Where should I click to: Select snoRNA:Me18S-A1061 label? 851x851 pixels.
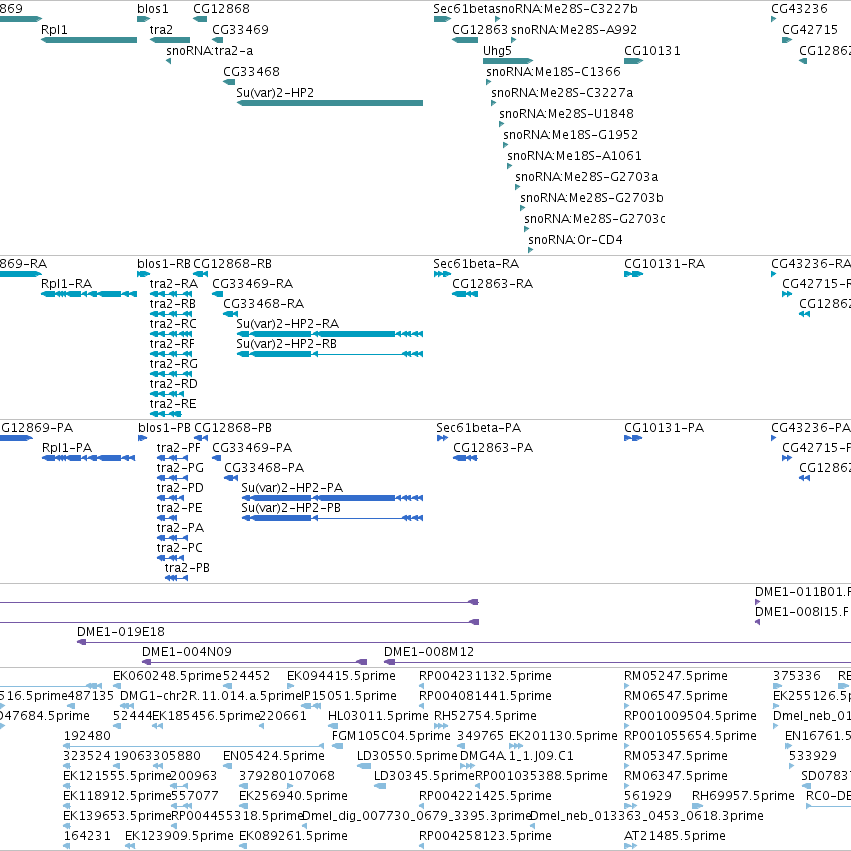574,156
